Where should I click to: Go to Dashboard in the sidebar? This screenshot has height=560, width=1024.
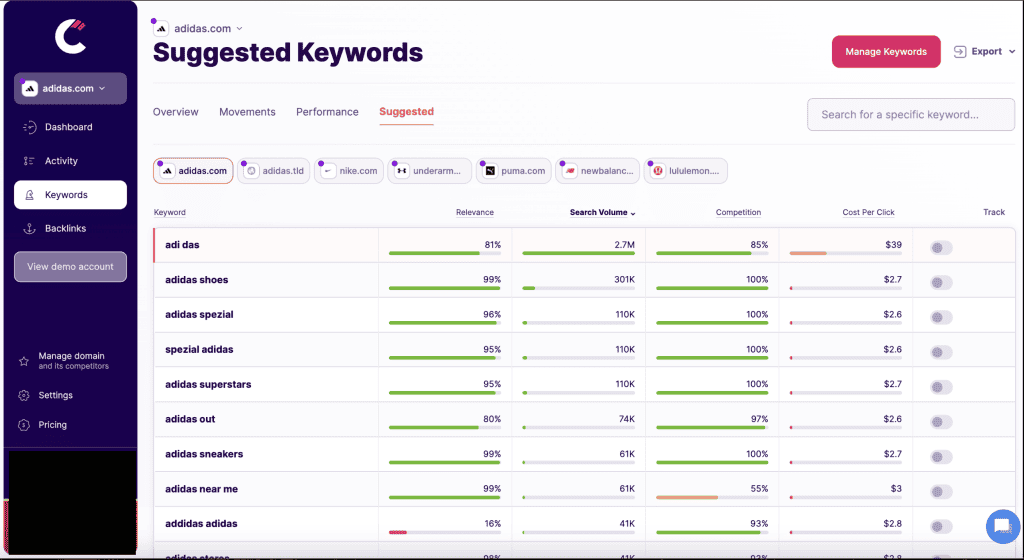71,127
